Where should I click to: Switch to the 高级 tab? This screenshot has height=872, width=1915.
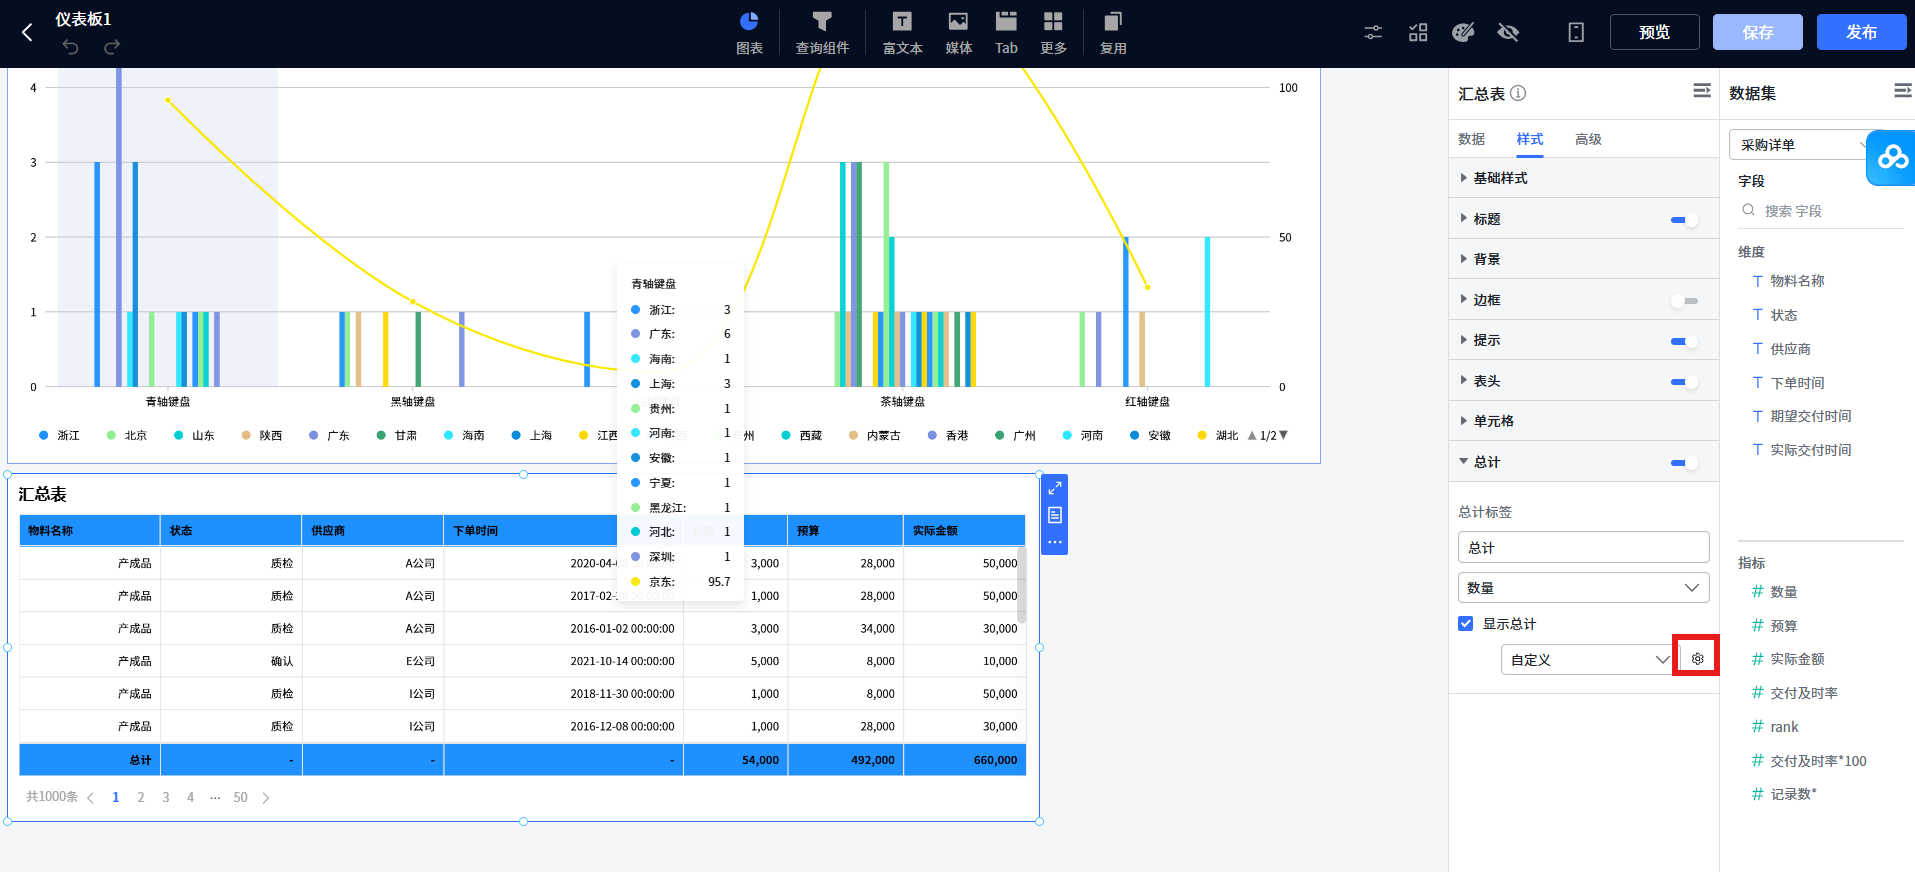tap(1588, 139)
